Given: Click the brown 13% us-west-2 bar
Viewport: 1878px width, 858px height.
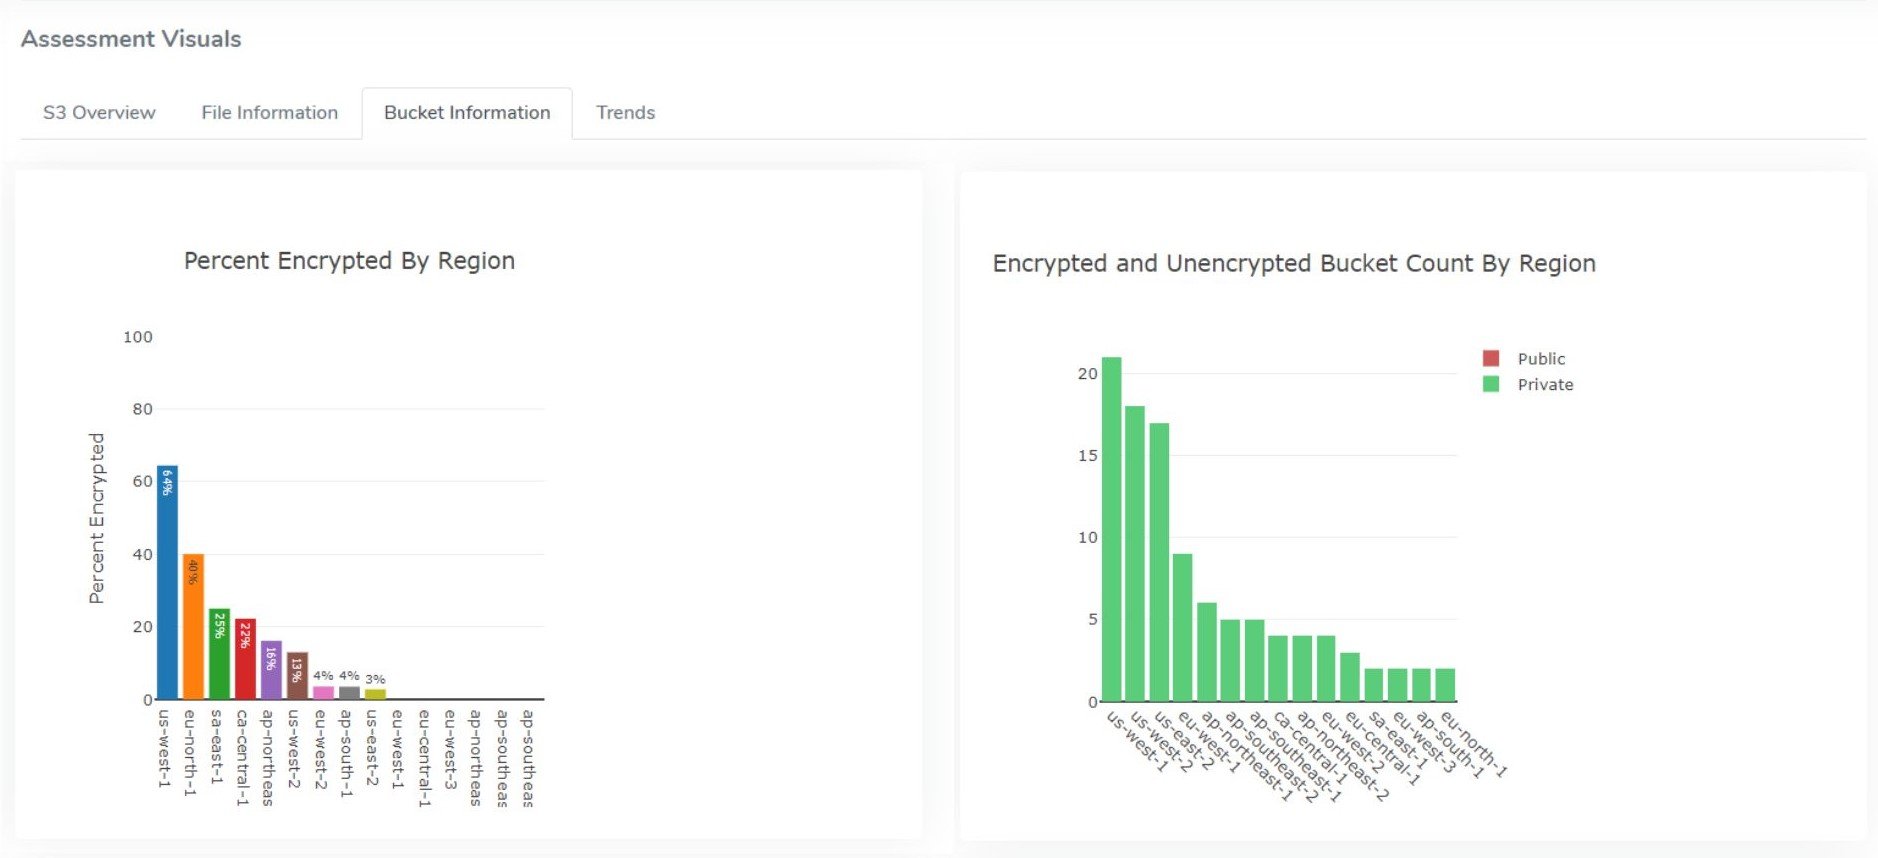Looking at the screenshot, I should tap(297, 676).
